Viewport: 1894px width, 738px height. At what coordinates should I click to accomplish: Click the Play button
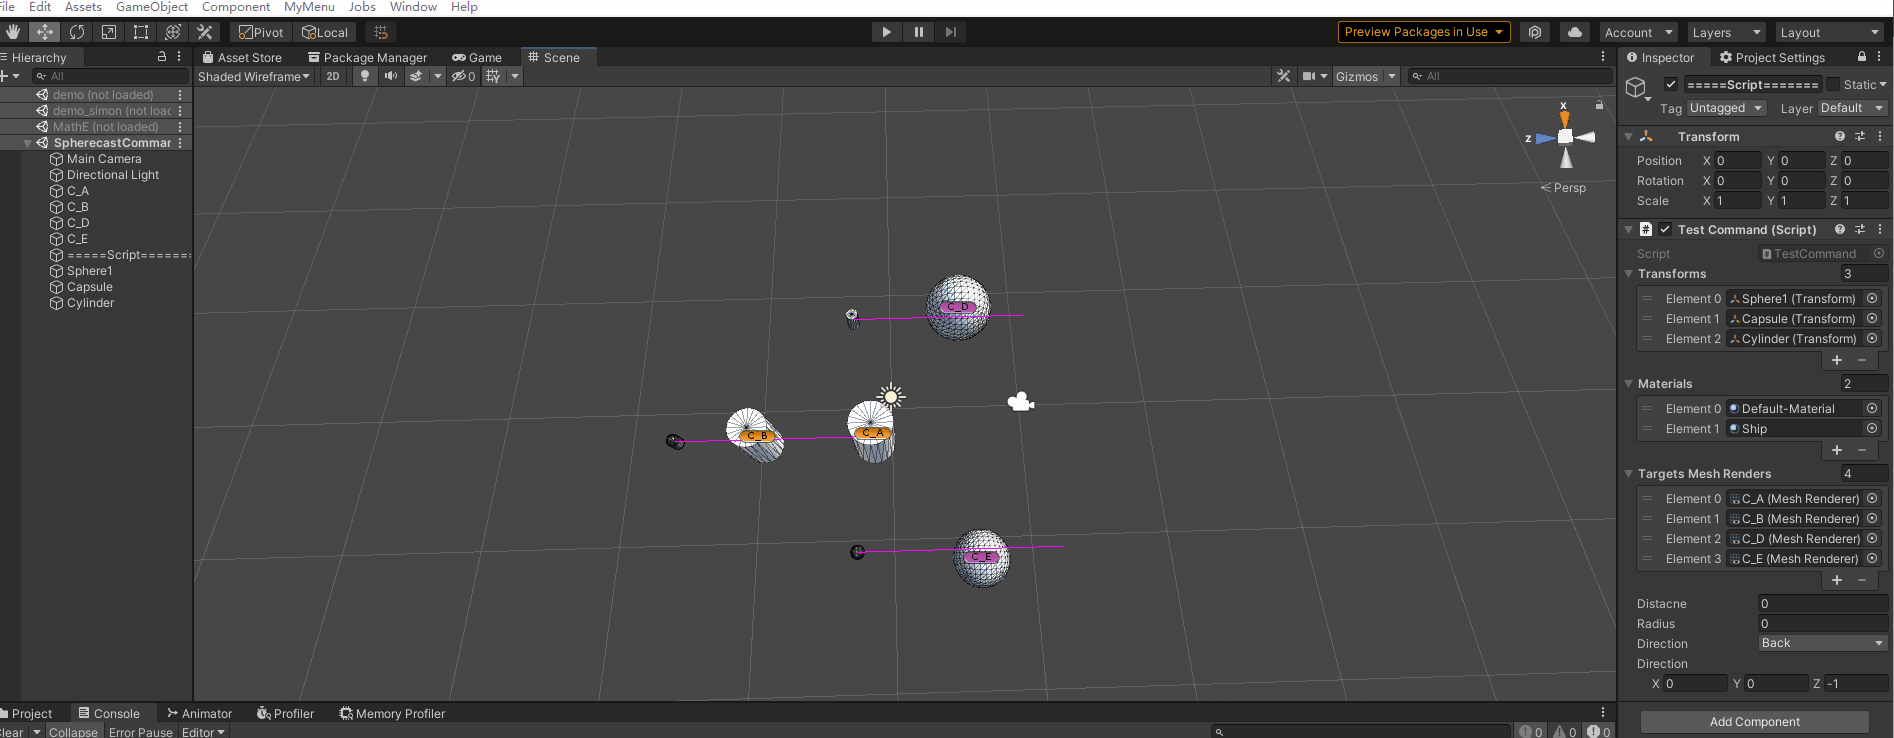(x=886, y=32)
